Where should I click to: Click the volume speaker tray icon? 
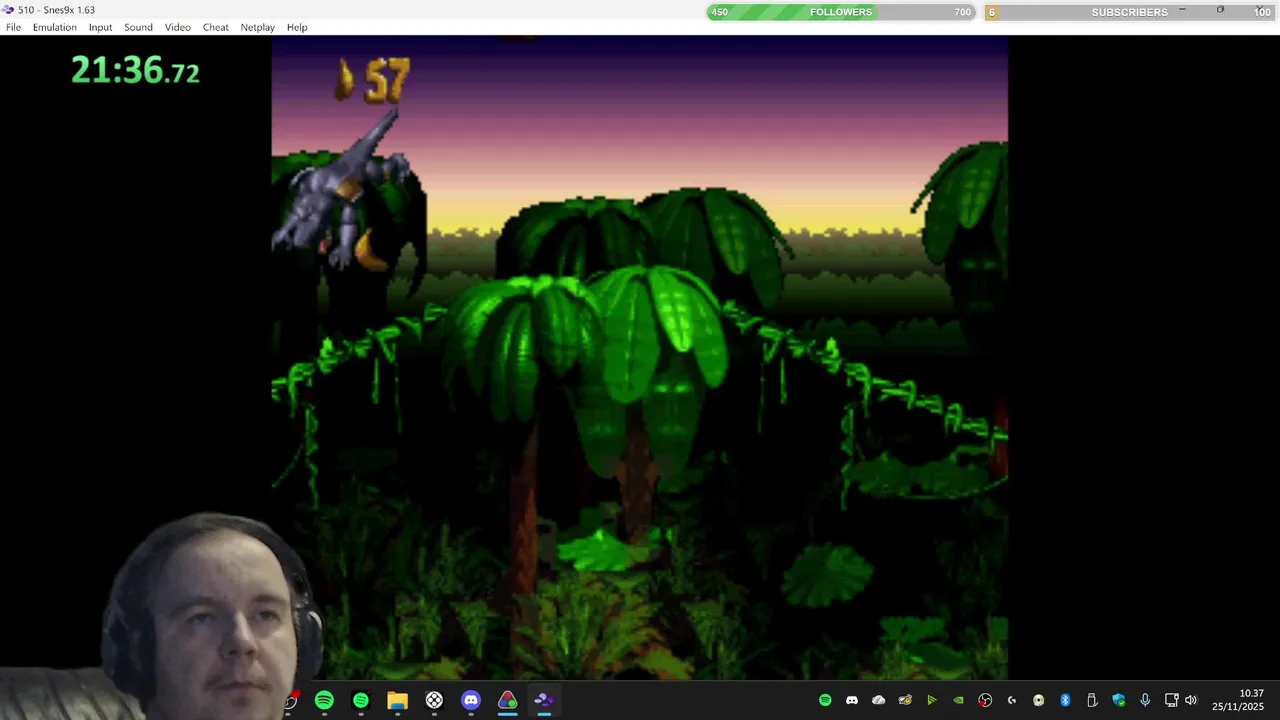(x=1190, y=700)
